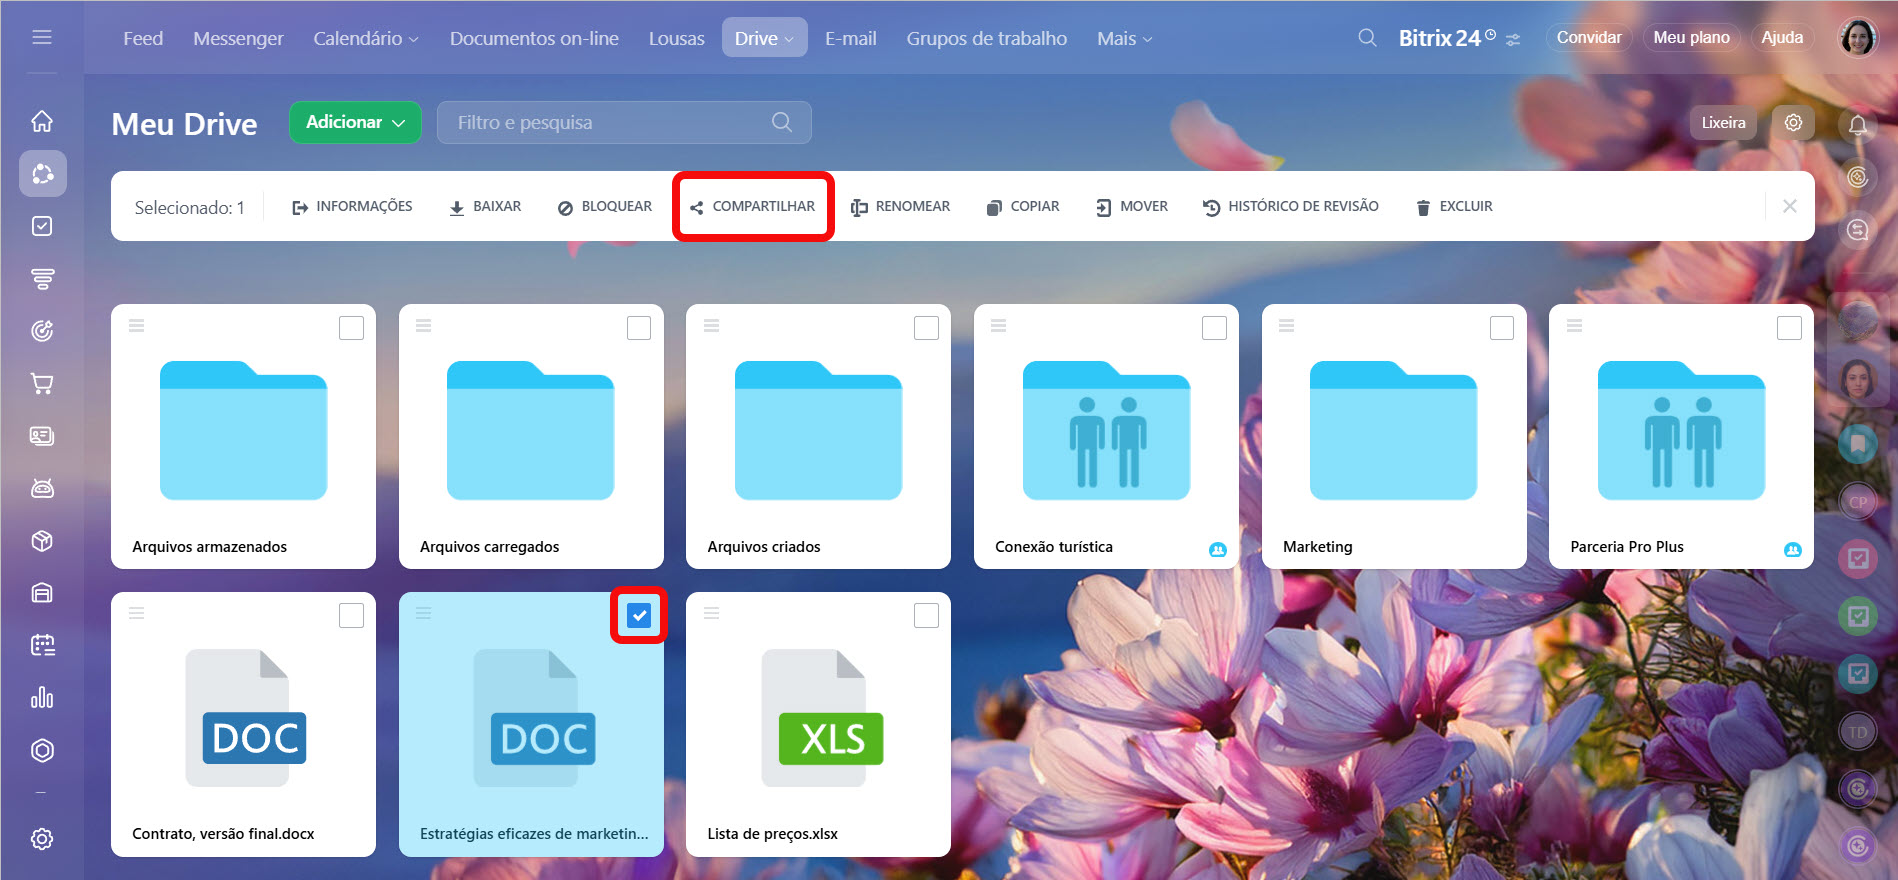Viewport: 1898px width, 880px height.
Task: Open the box inventory icon in sidebar
Action: point(42,541)
